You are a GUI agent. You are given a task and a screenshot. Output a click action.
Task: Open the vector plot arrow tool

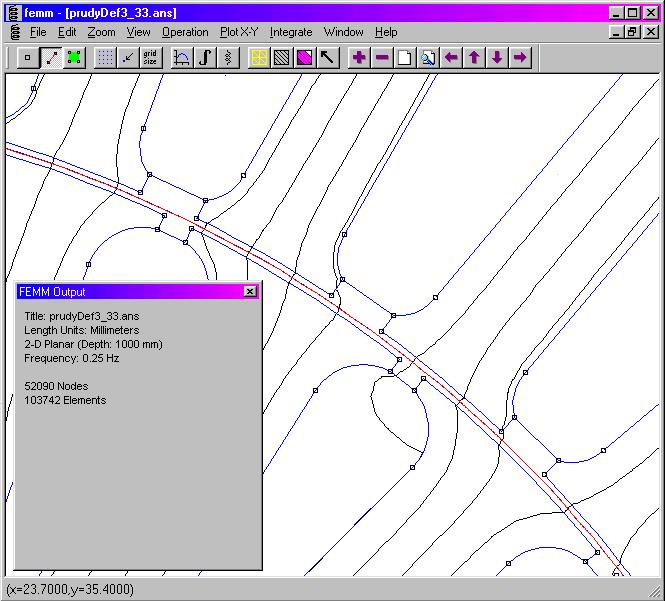click(327, 57)
